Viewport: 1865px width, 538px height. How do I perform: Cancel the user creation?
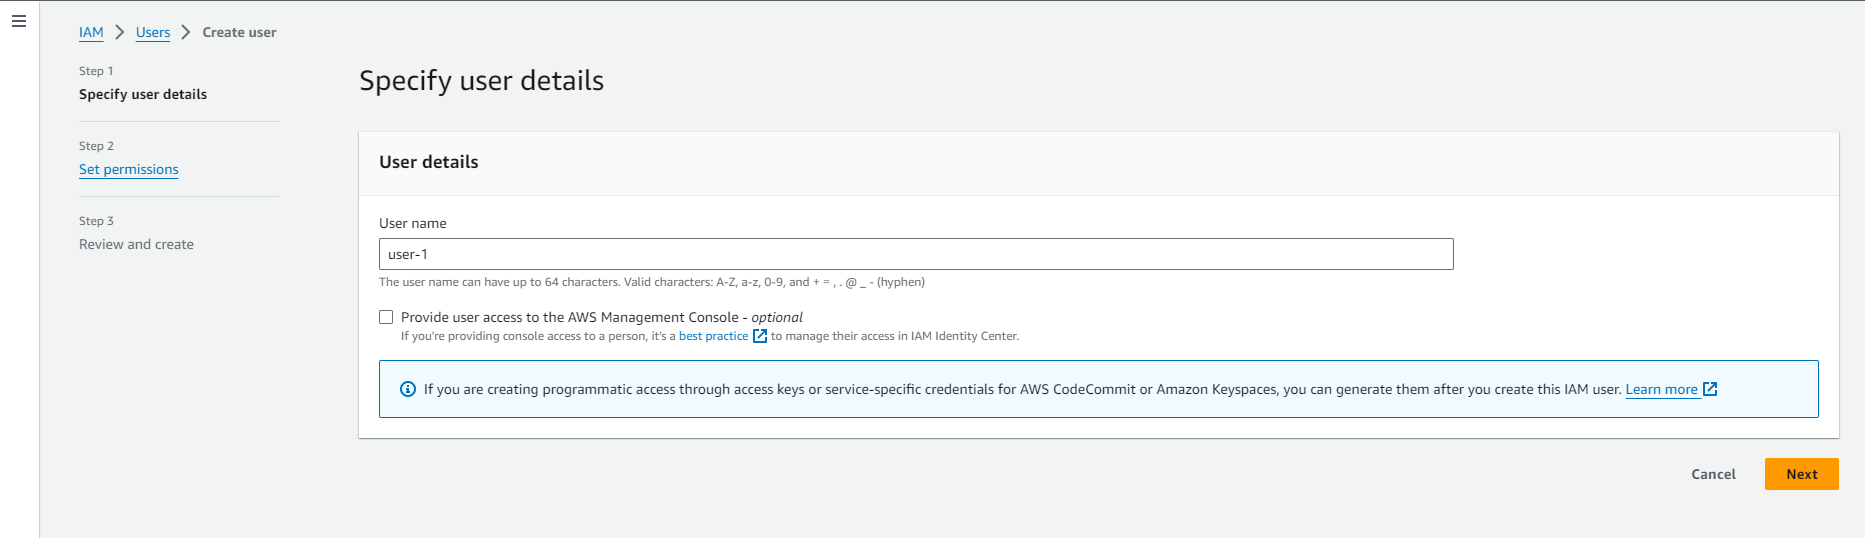pos(1713,474)
